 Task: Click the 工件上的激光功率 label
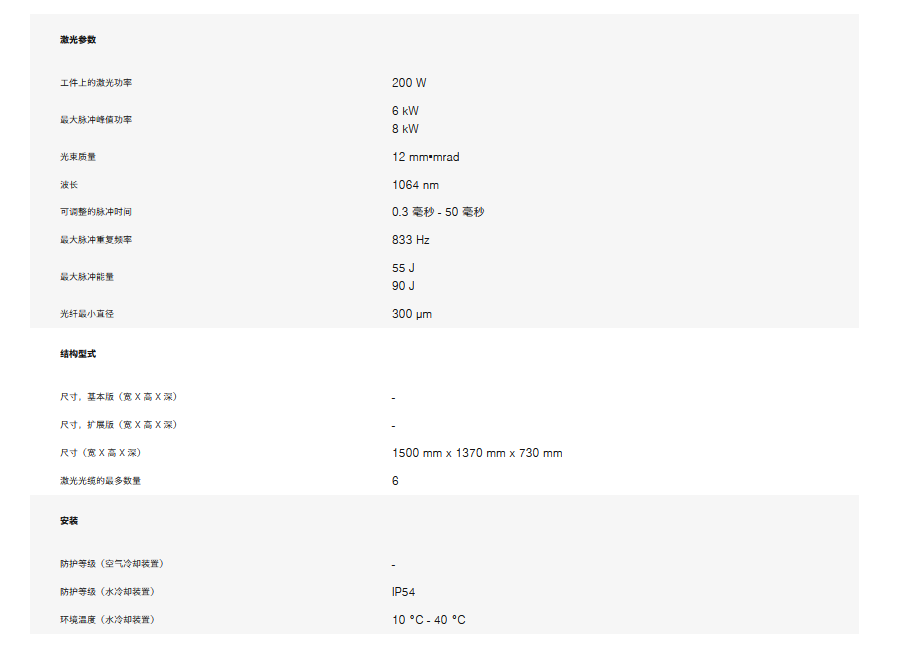[96, 83]
